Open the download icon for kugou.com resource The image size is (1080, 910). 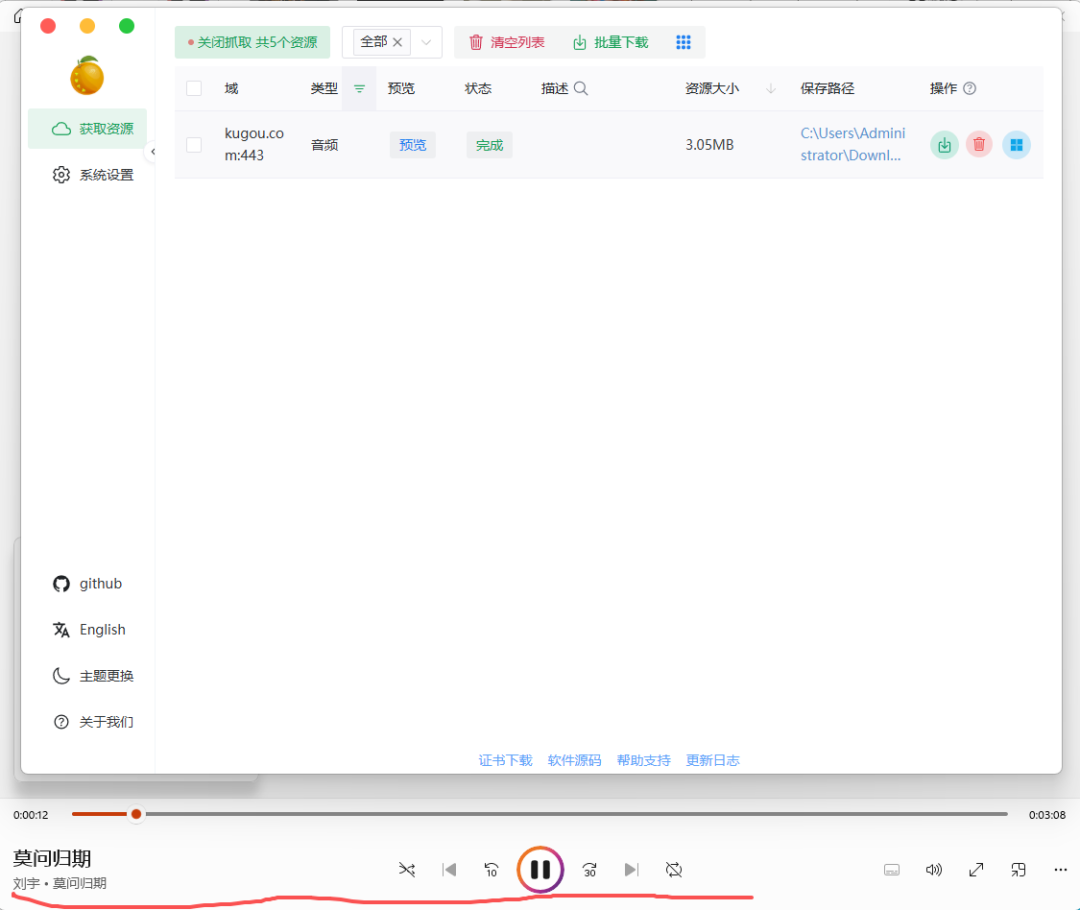tap(944, 144)
